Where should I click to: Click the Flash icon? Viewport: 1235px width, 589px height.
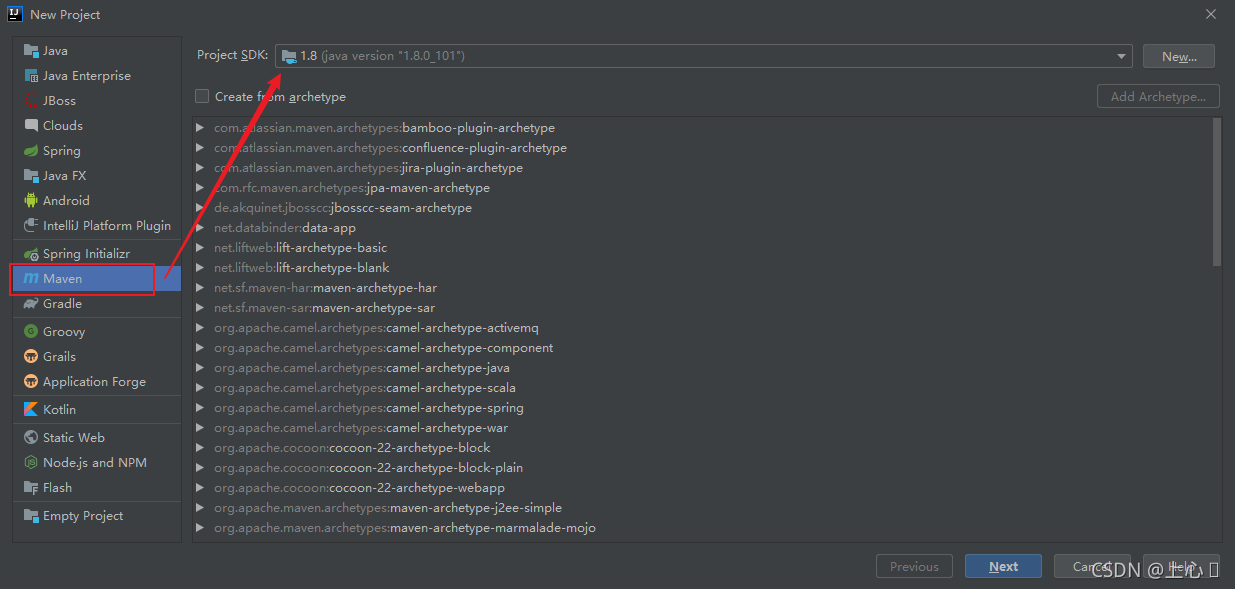click(31, 487)
